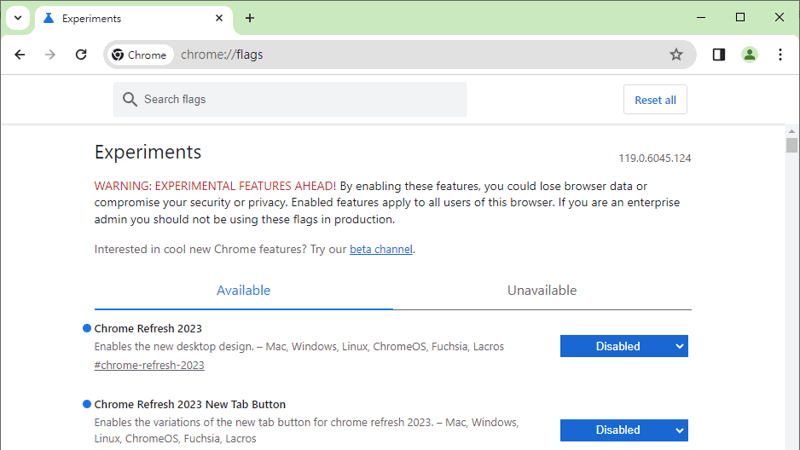Open Chrome Refresh 2023 New Tab Button dropdown

click(624, 430)
